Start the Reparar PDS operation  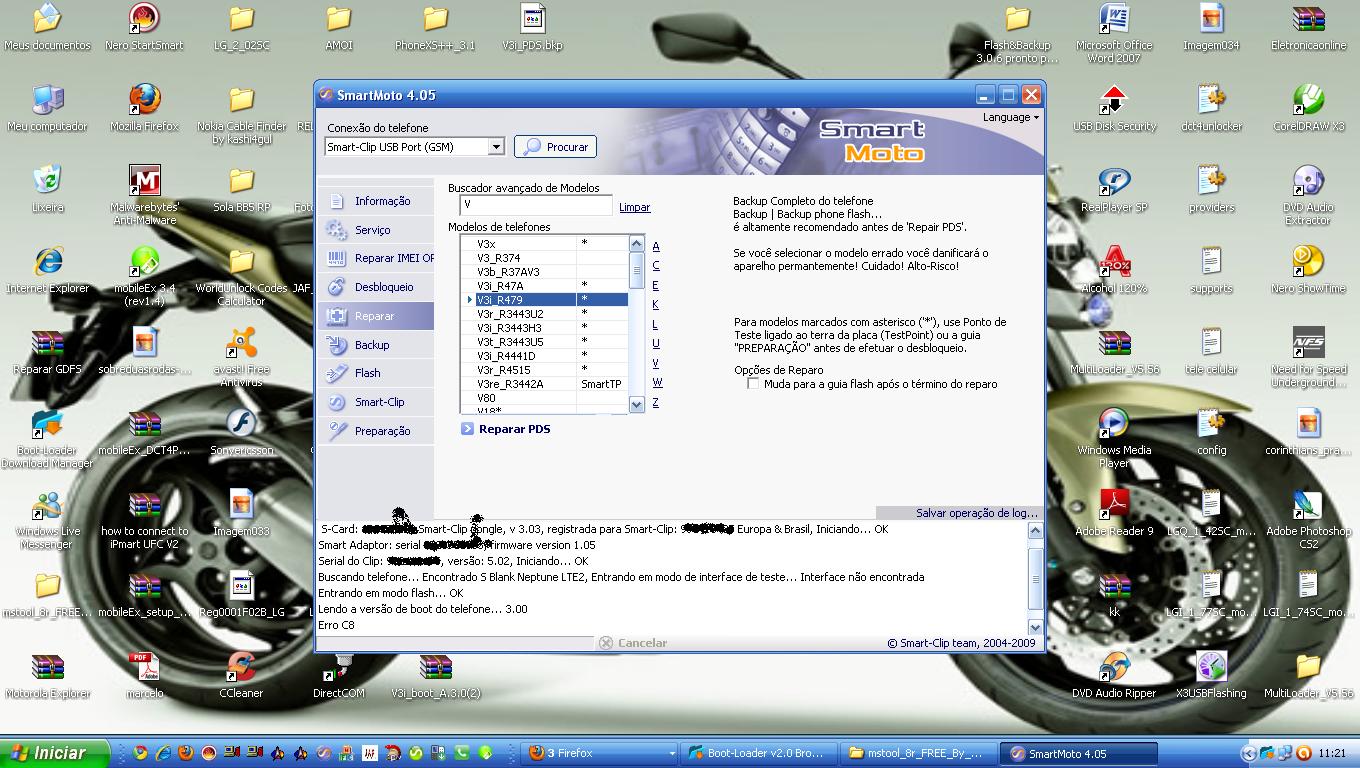pyautogui.click(x=506, y=429)
